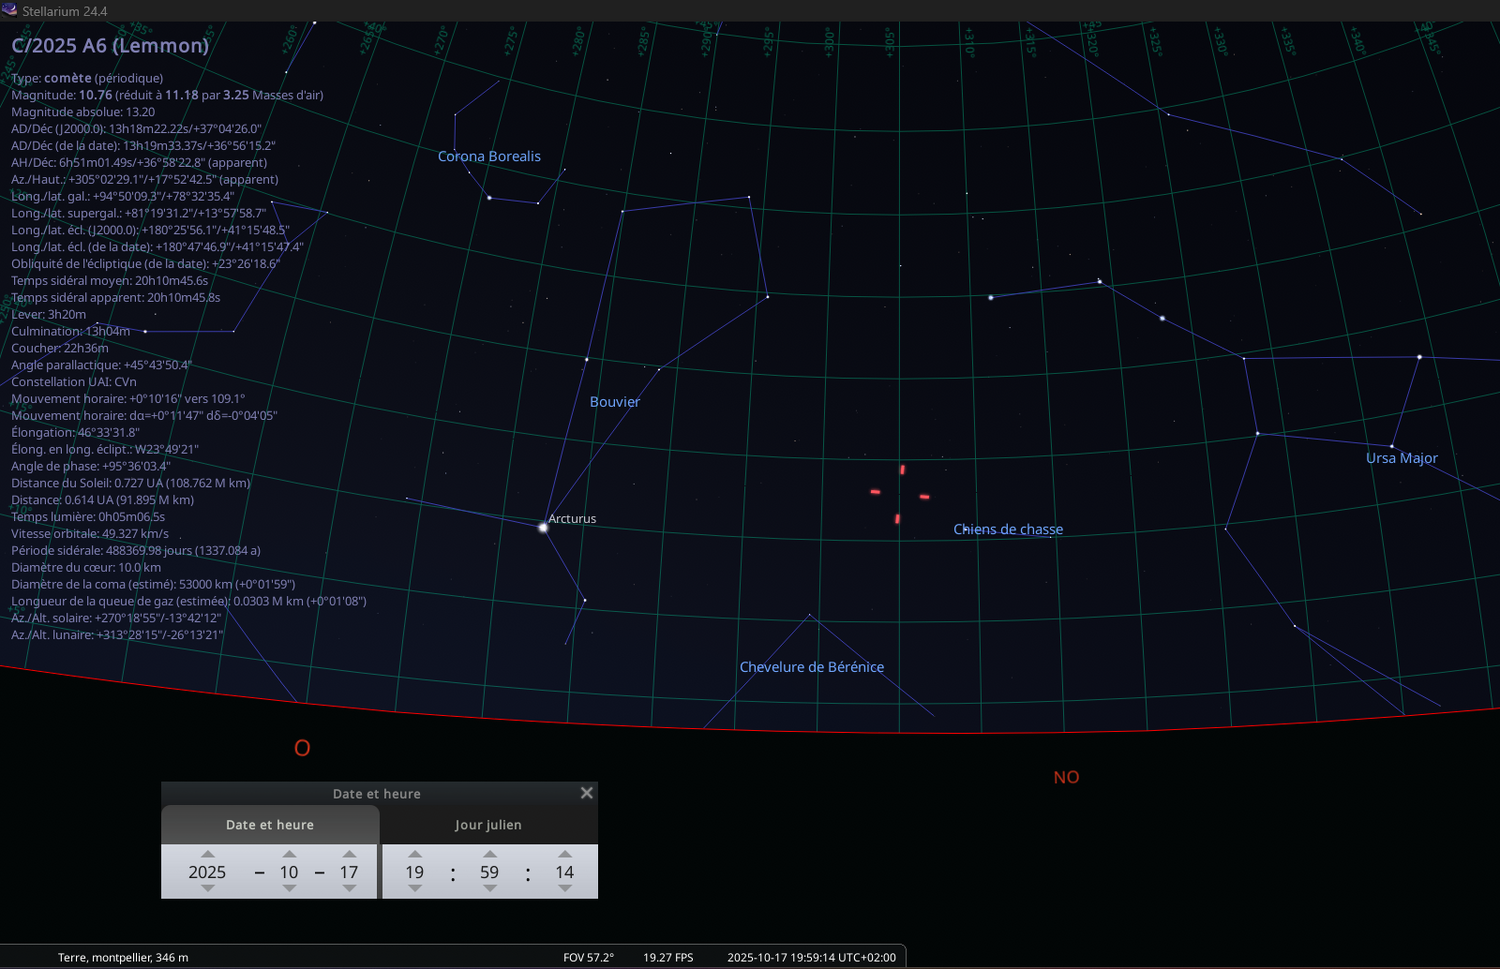Decrease the year with the down arrow
Screen dimensions: 1500x969
click(x=207, y=888)
